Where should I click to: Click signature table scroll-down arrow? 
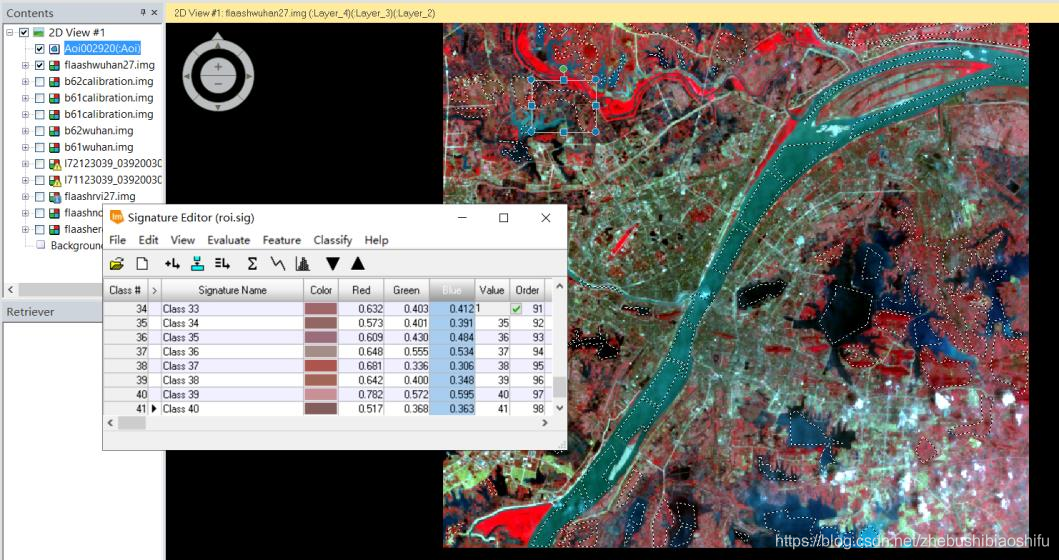(559, 408)
